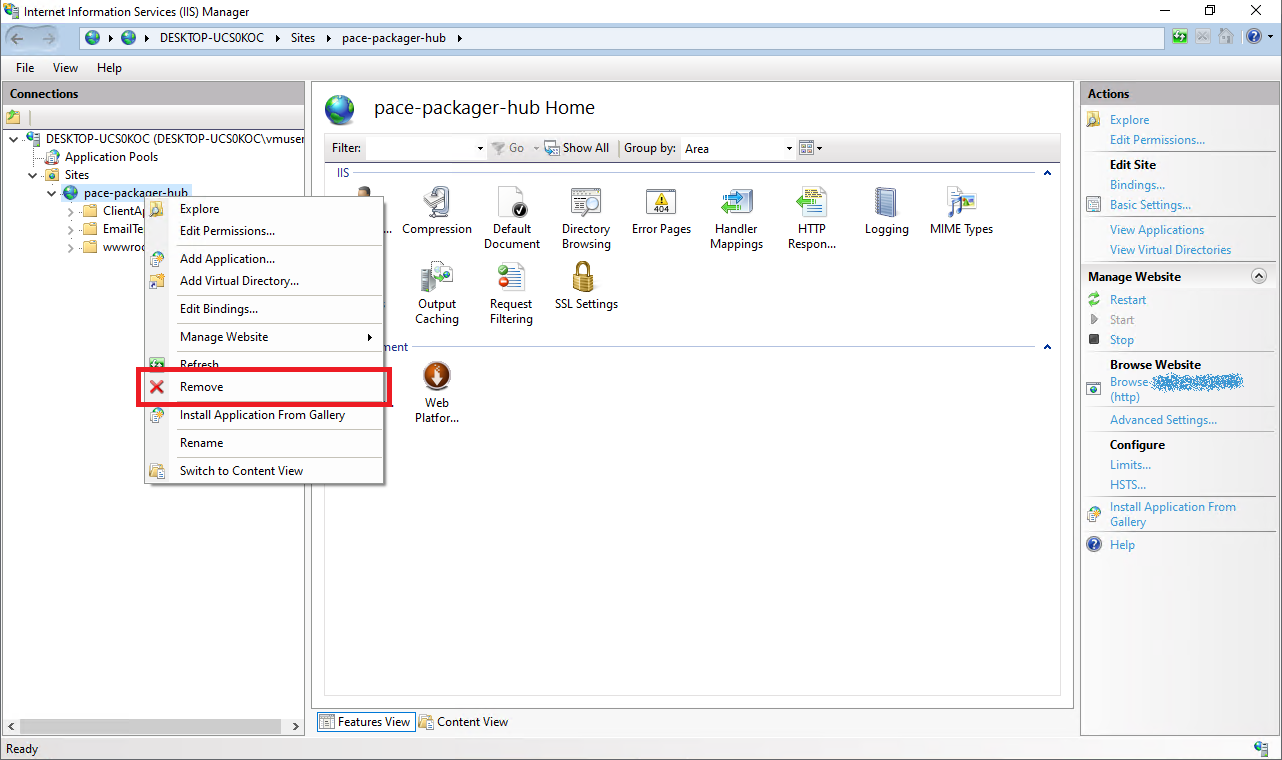Click the Connections toolbar connect icon
The height and width of the screenshot is (760, 1282).
tap(13, 117)
